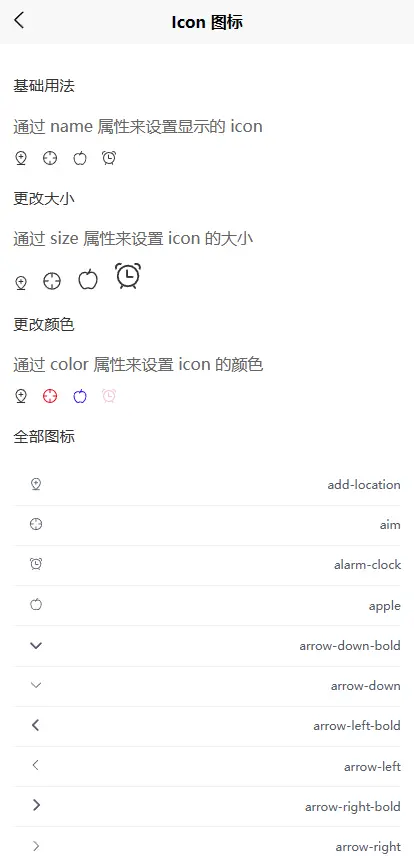Viewport: 414px width, 856px height.
Task: Click the arrow-left-bold chevron icon
Action: pyautogui.click(x=36, y=726)
